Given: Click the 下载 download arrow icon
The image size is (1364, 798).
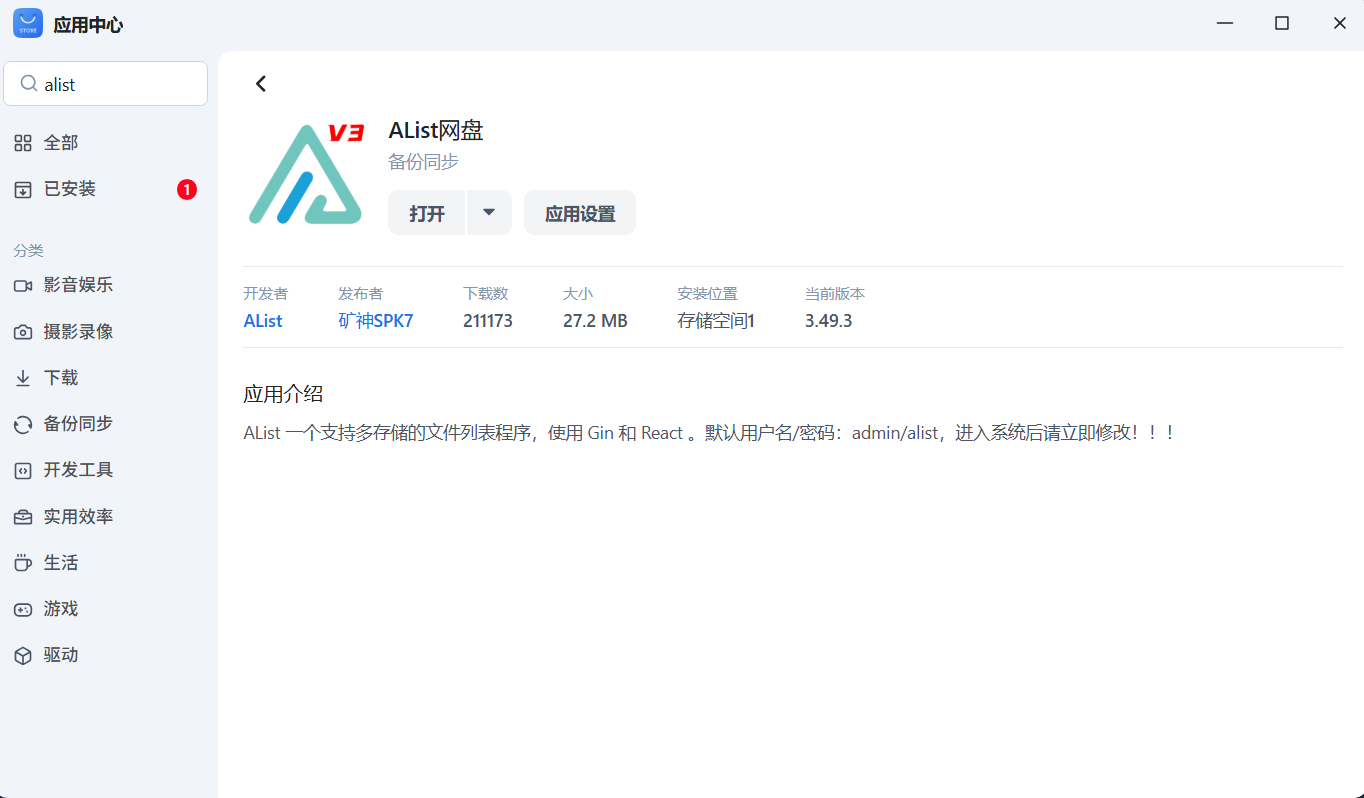Looking at the screenshot, I should (x=23, y=378).
